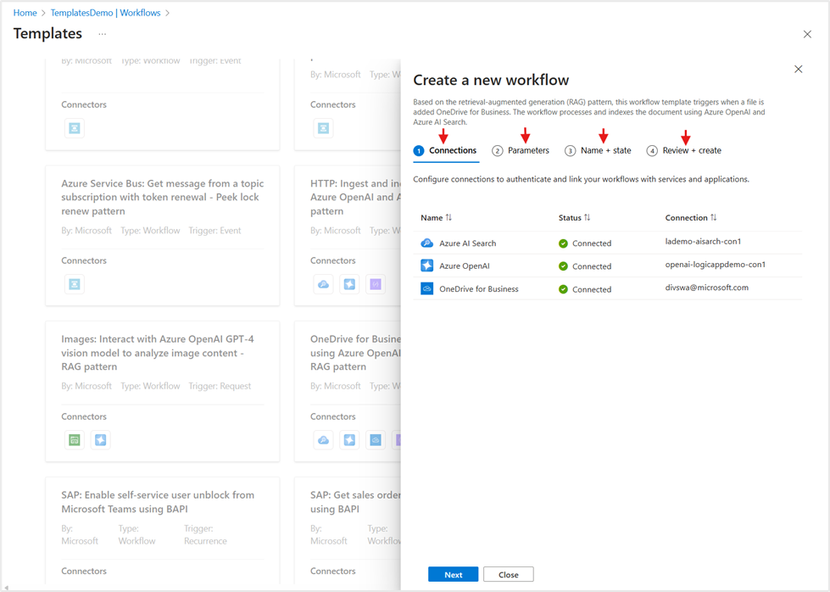Click connected status check for Azure AI Search
This screenshot has height=592, width=830.
[563, 244]
